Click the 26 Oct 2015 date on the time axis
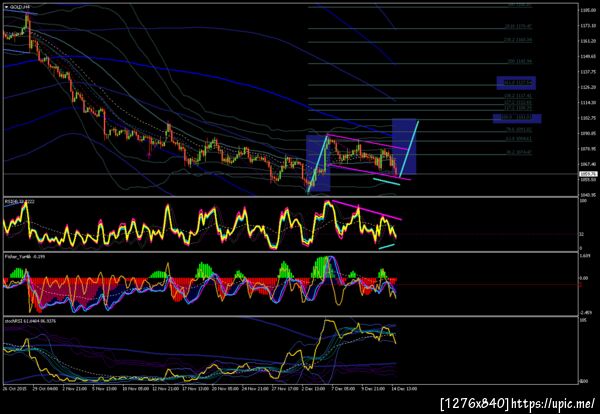This screenshot has width=600, height=414. (x=13, y=388)
